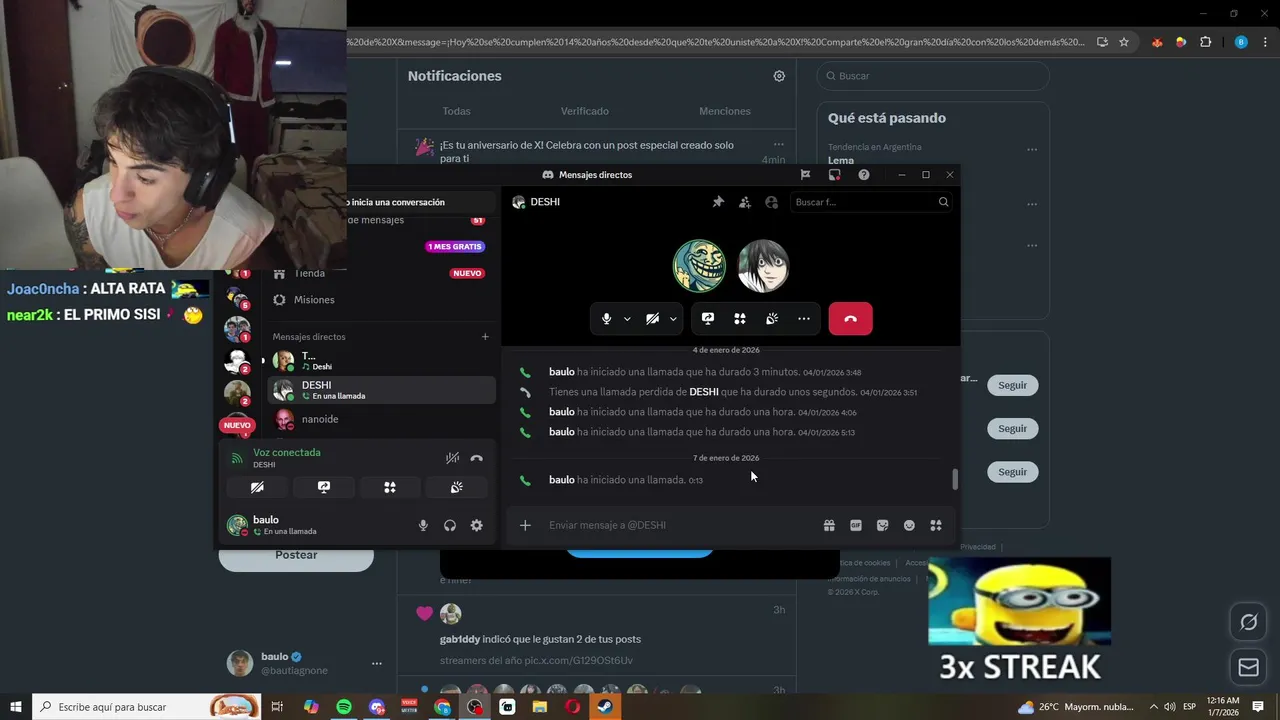Hang up the call with red button
Image resolution: width=1280 pixels, height=720 pixels.
pos(850,319)
